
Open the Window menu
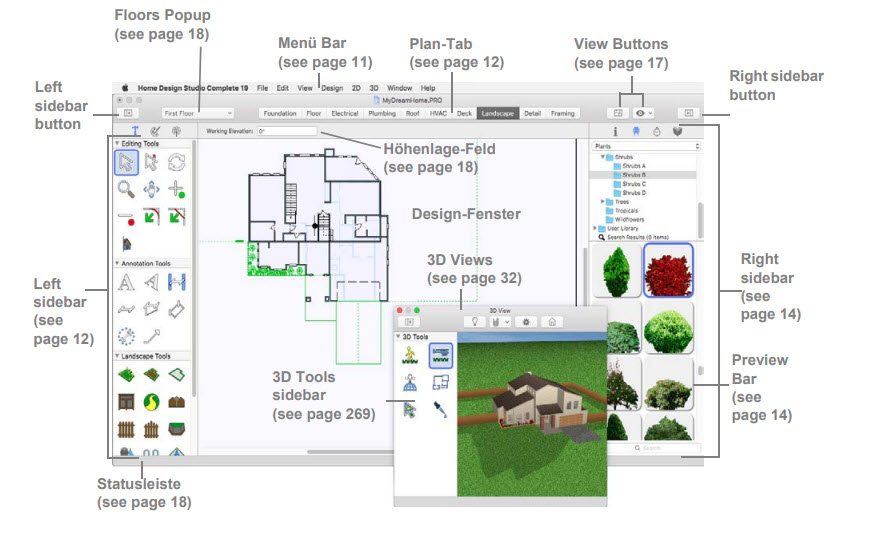point(399,88)
